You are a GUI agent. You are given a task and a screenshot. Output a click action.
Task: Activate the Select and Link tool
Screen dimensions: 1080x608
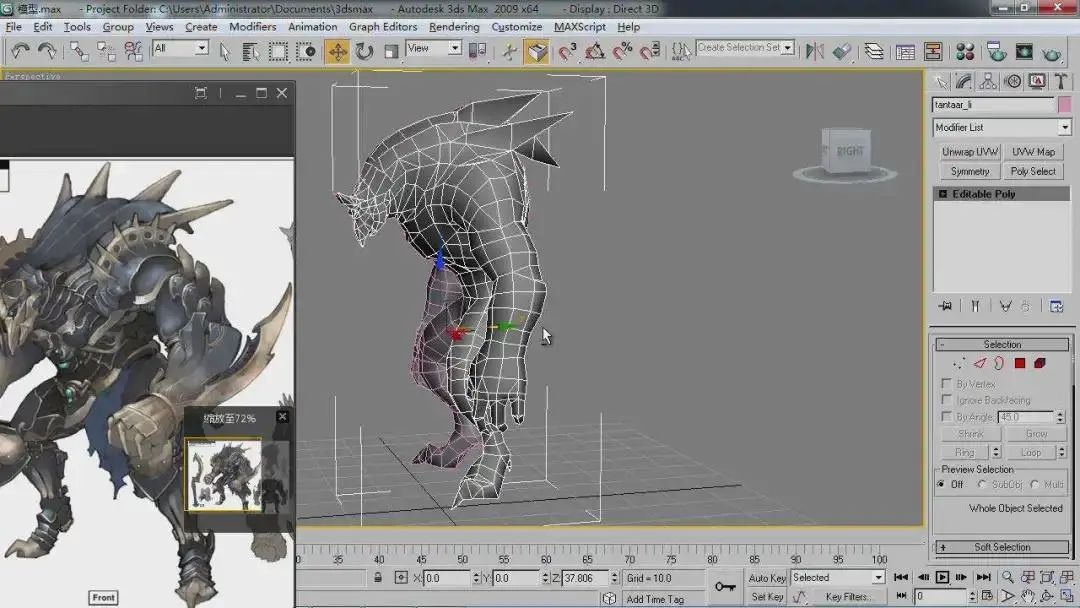point(79,51)
